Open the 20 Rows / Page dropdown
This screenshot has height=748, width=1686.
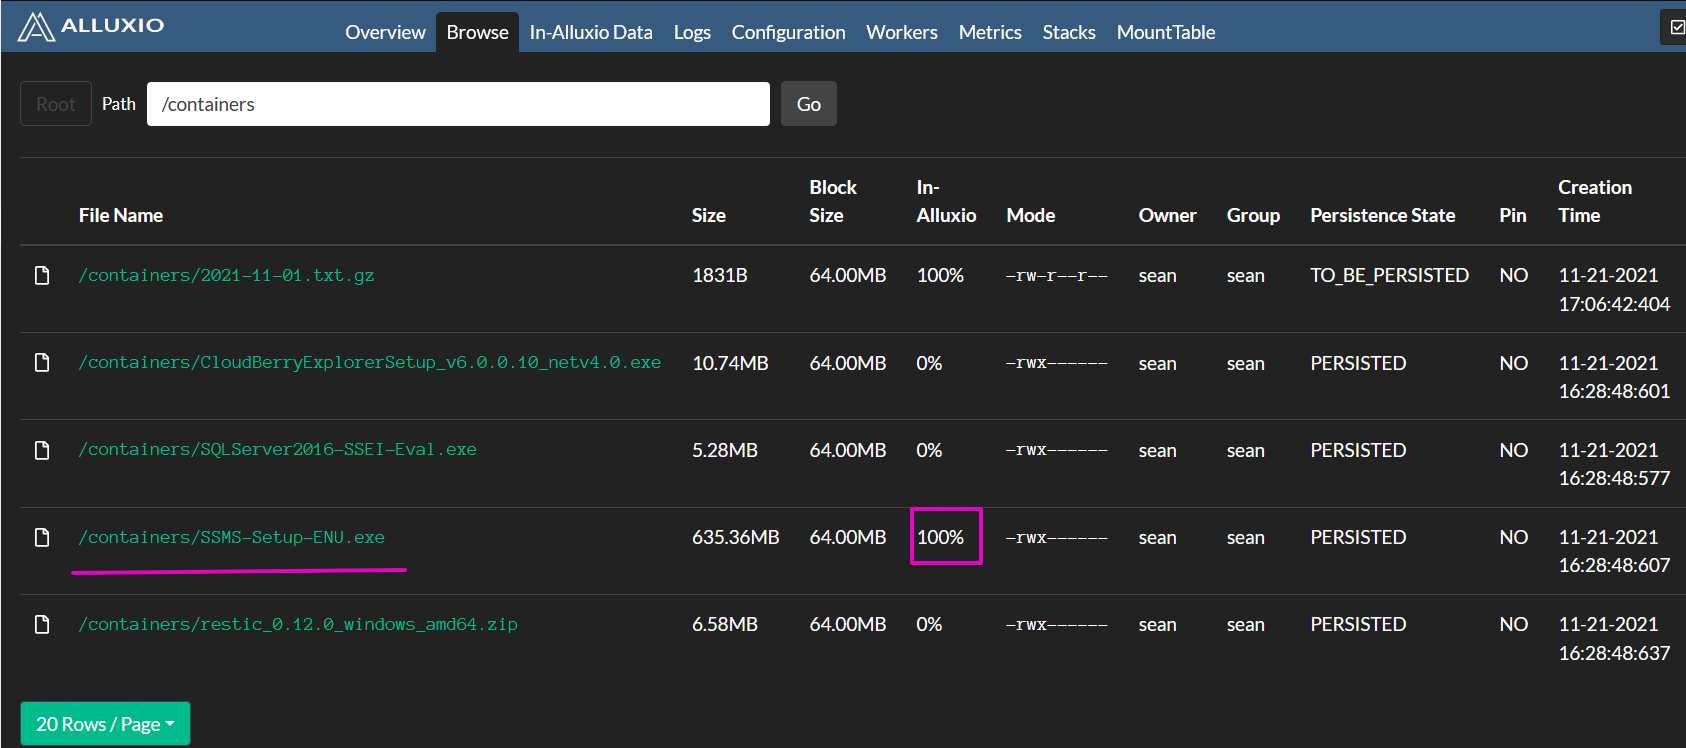(x=105, y=724)
